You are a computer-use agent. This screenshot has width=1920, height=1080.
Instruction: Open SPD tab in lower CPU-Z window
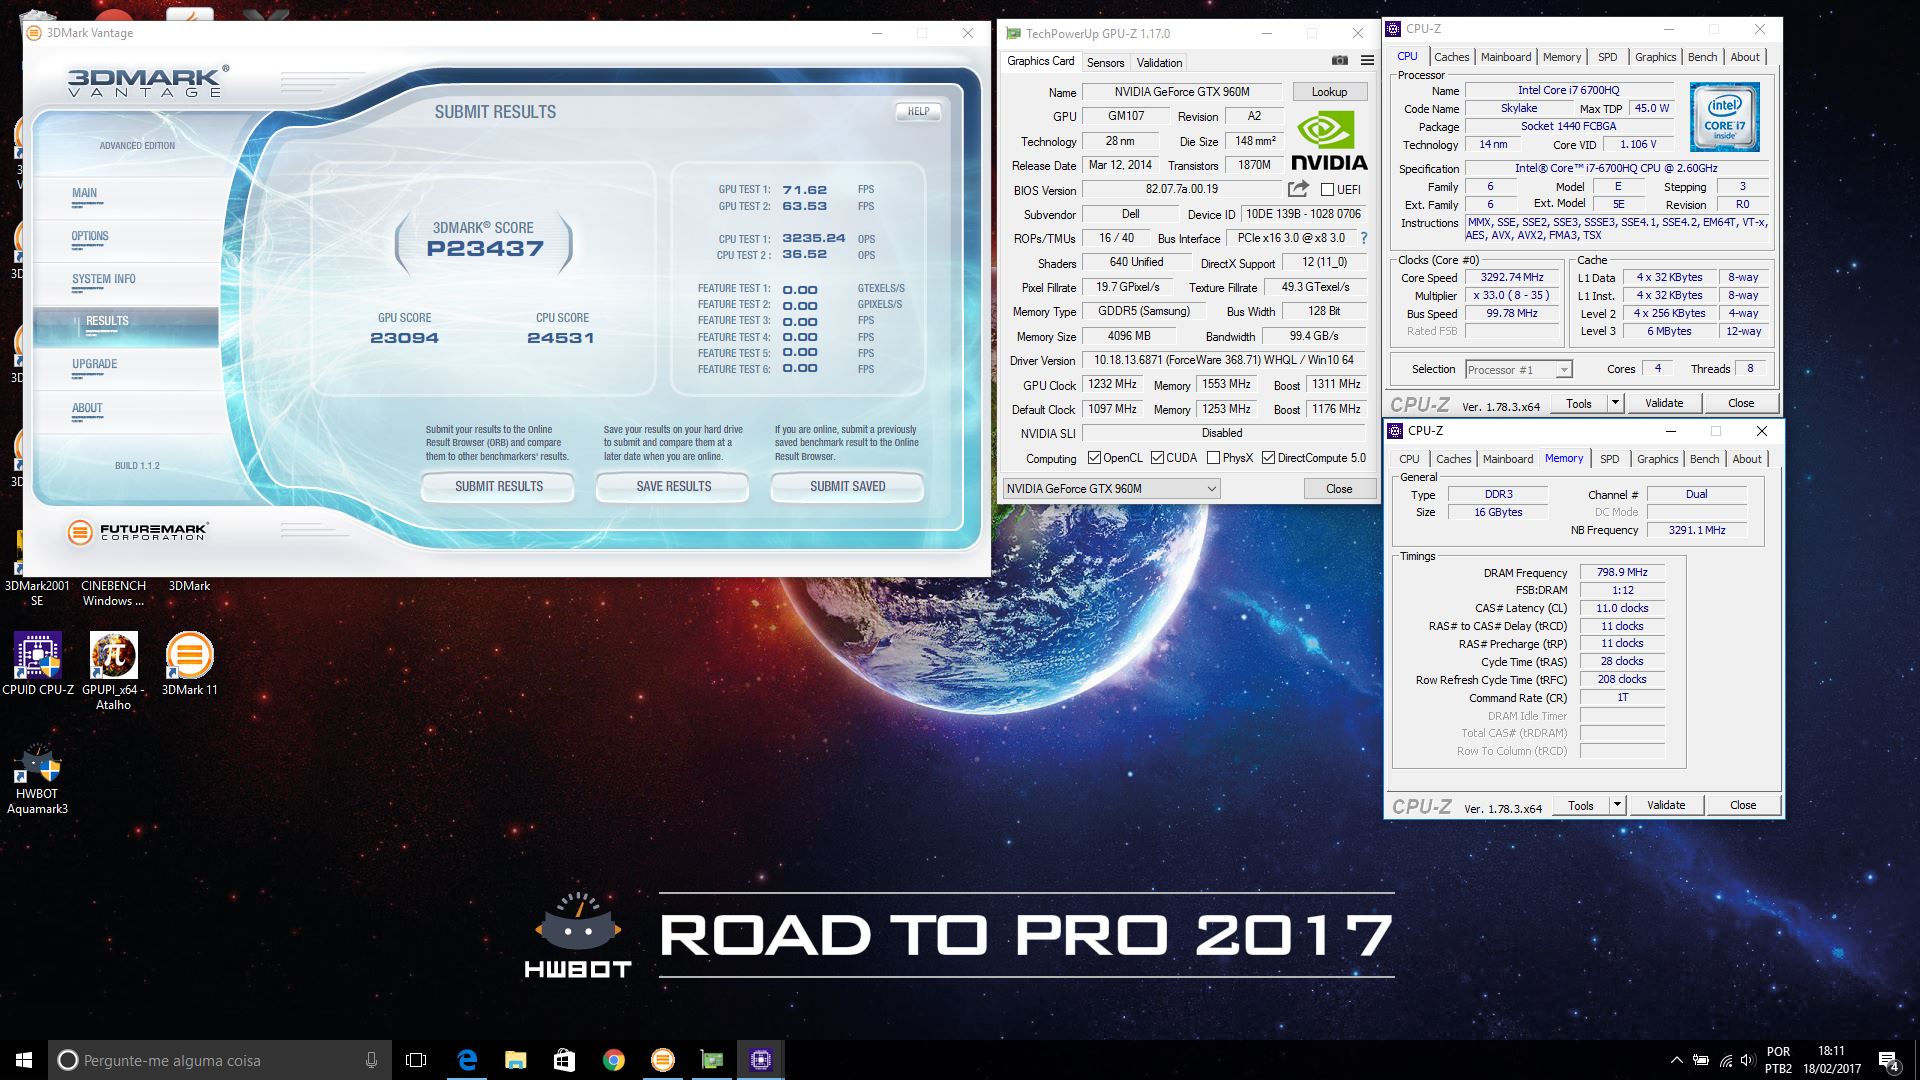(x=1609, y=459)
